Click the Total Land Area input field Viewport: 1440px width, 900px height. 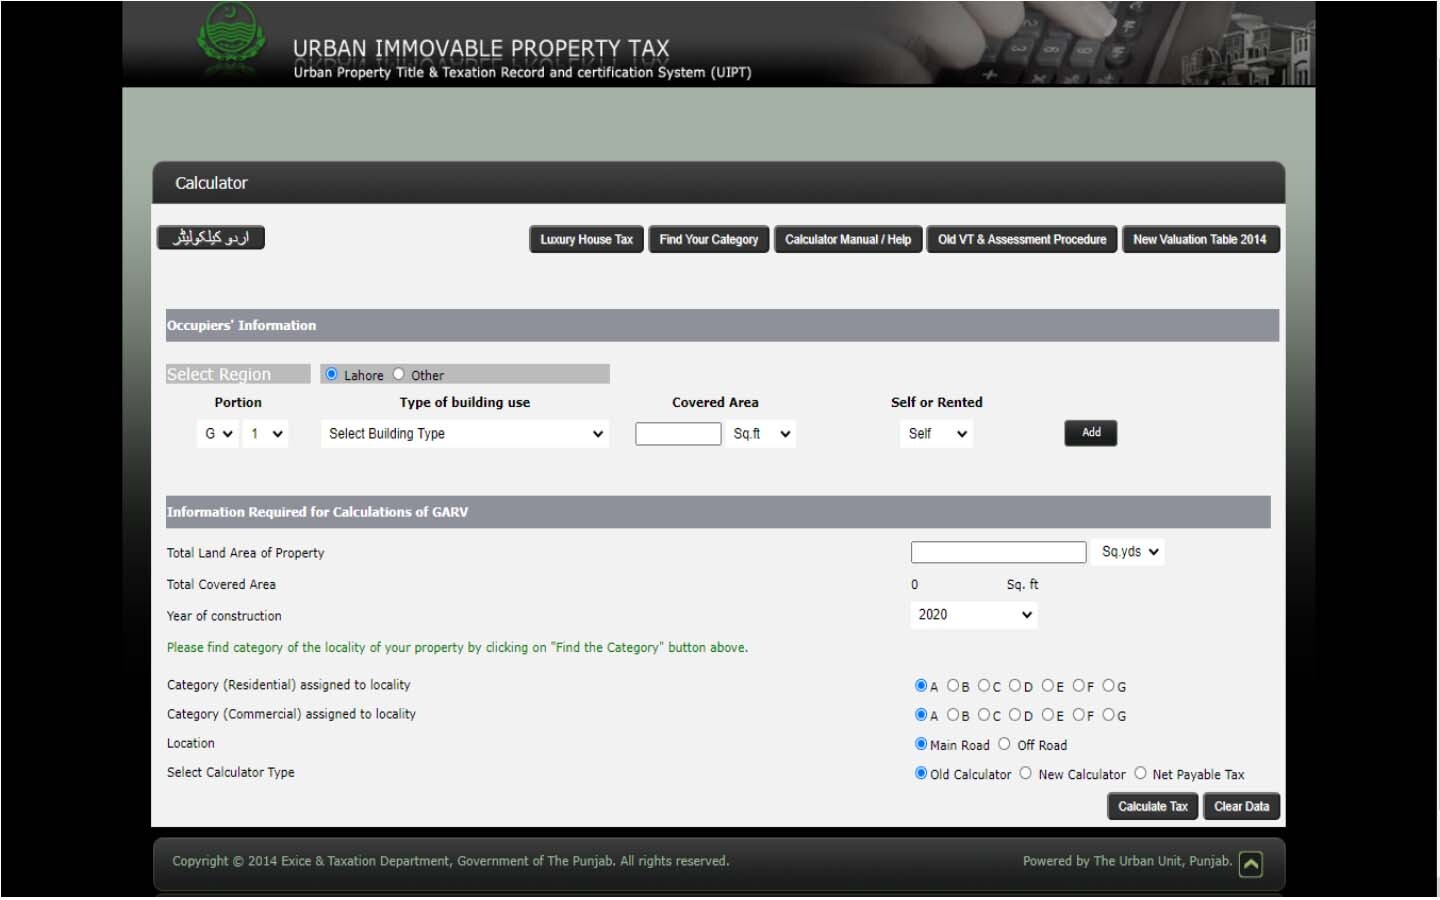click(x=998, y=552)
